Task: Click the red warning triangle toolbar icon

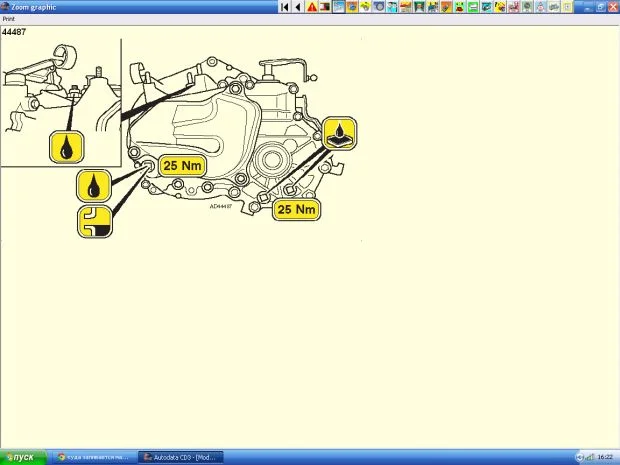Action: pos(312,6)
